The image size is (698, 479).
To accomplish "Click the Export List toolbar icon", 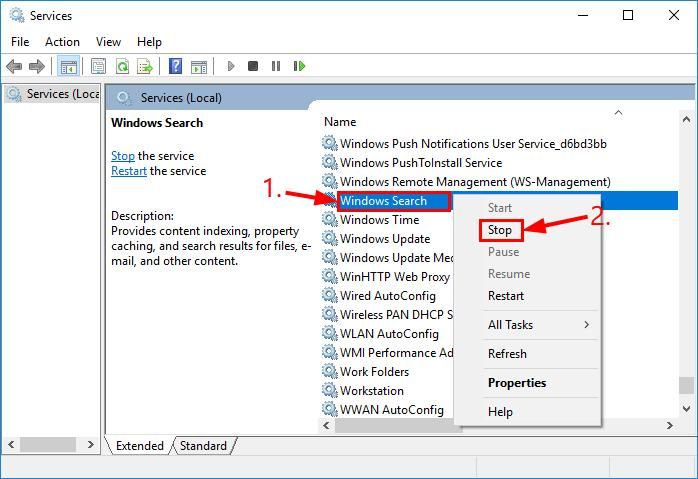I will (x=145, y=66).
